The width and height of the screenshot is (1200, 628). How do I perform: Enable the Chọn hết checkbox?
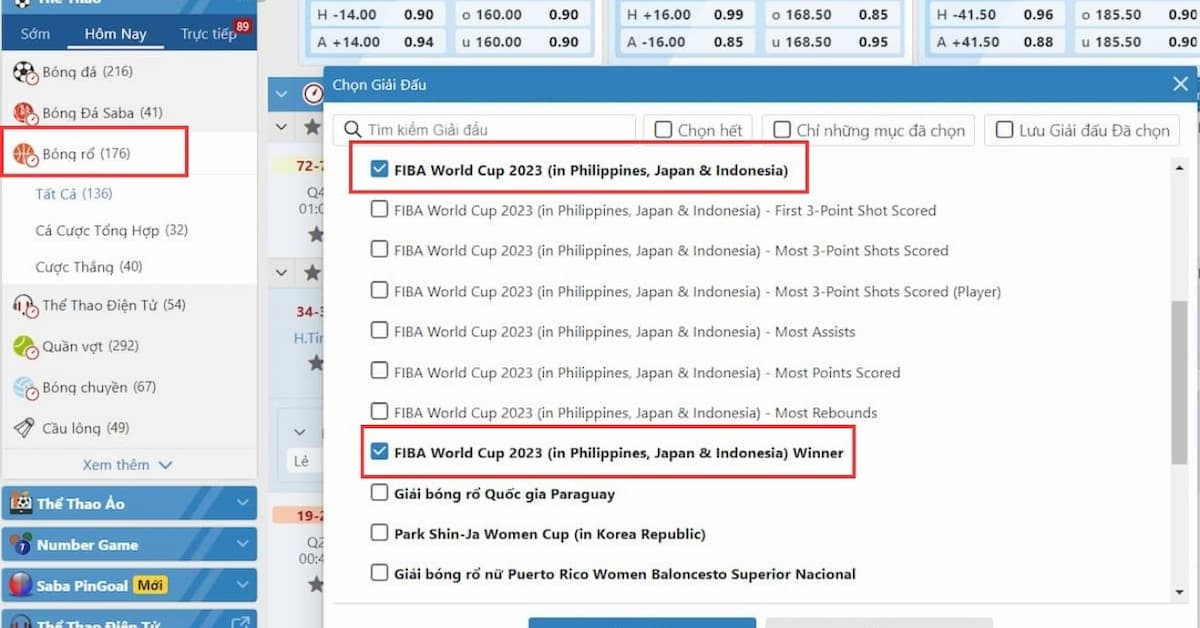[x=664, y=129]
